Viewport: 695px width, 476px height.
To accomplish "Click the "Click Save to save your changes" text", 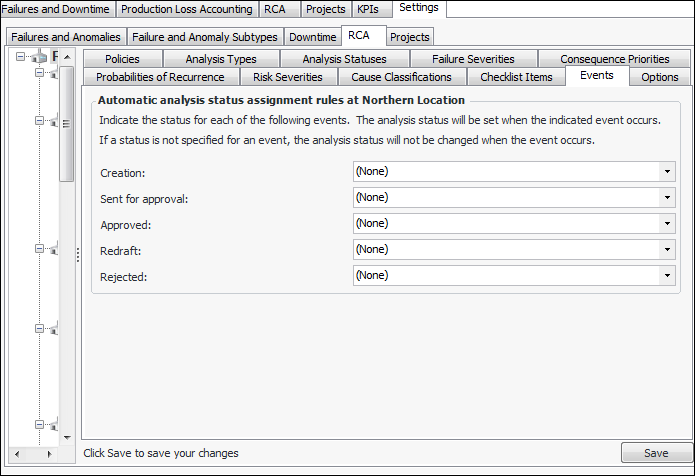I will coord(161,453).
